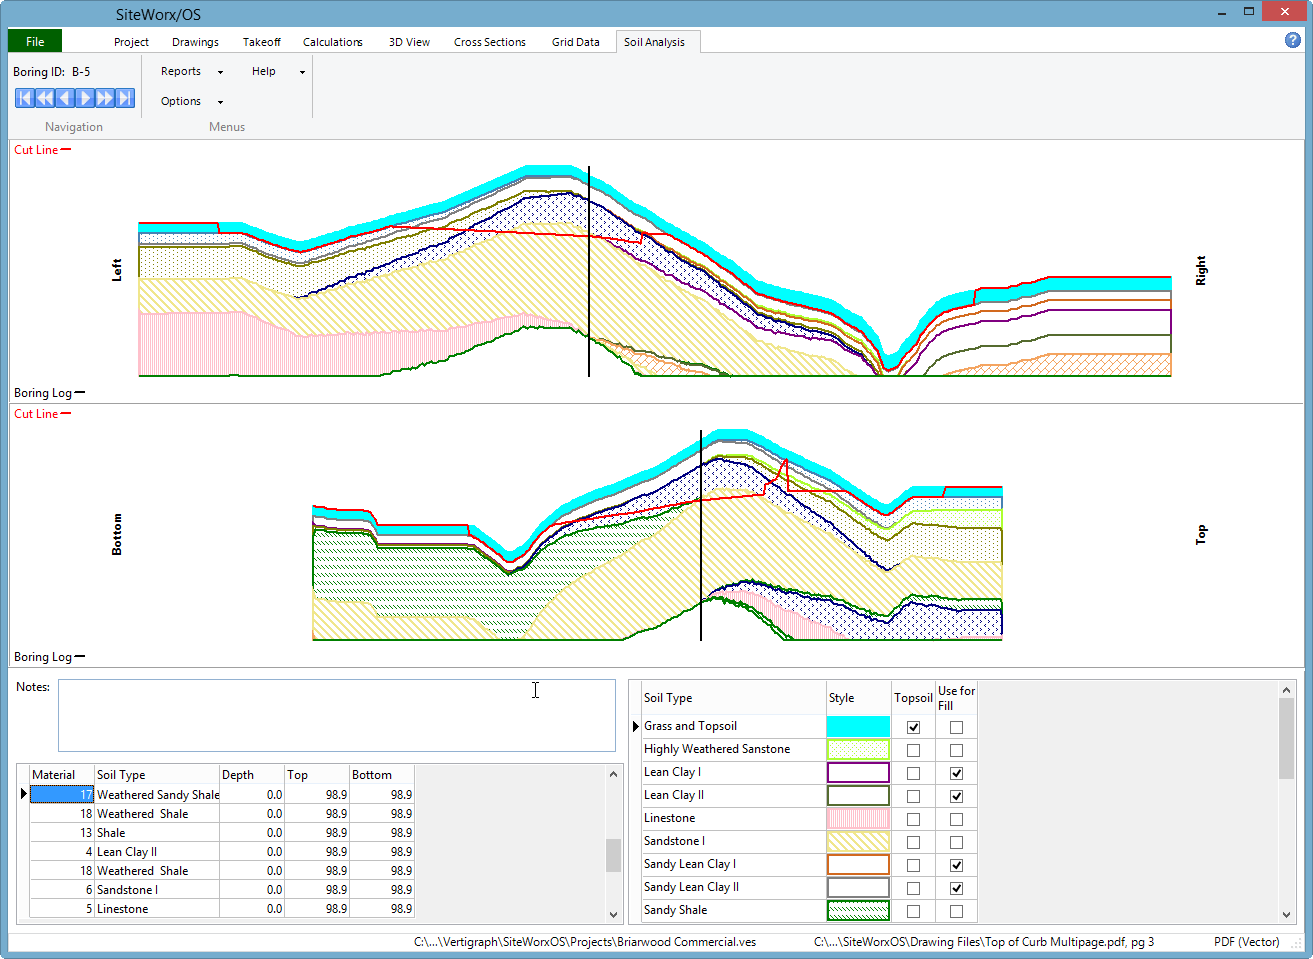Open the File menu

click(x=34, y=41)
